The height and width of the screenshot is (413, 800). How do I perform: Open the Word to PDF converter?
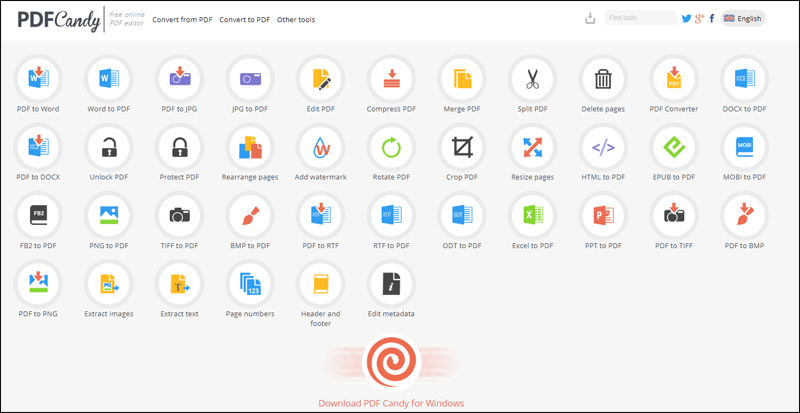(x=109, y=79)
